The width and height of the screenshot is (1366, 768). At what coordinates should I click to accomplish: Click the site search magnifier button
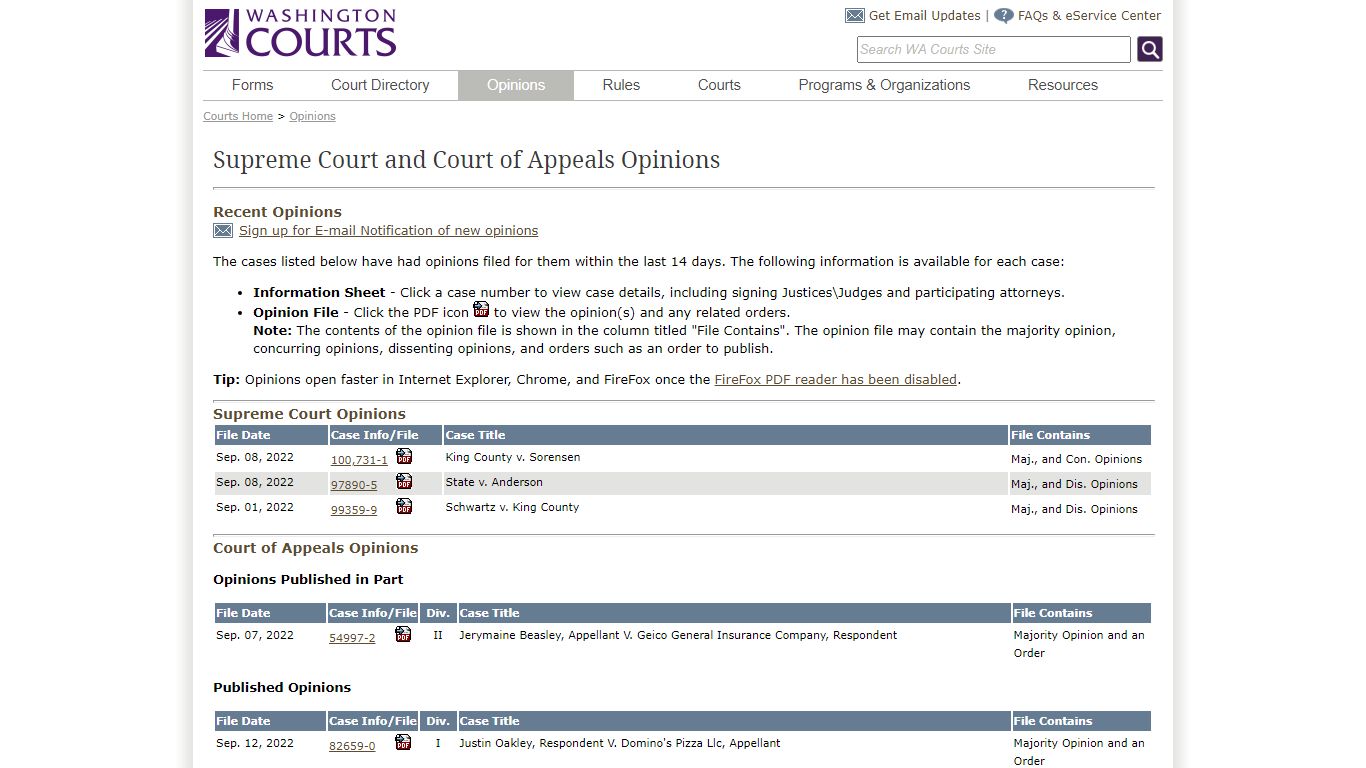pos(1150,49)
